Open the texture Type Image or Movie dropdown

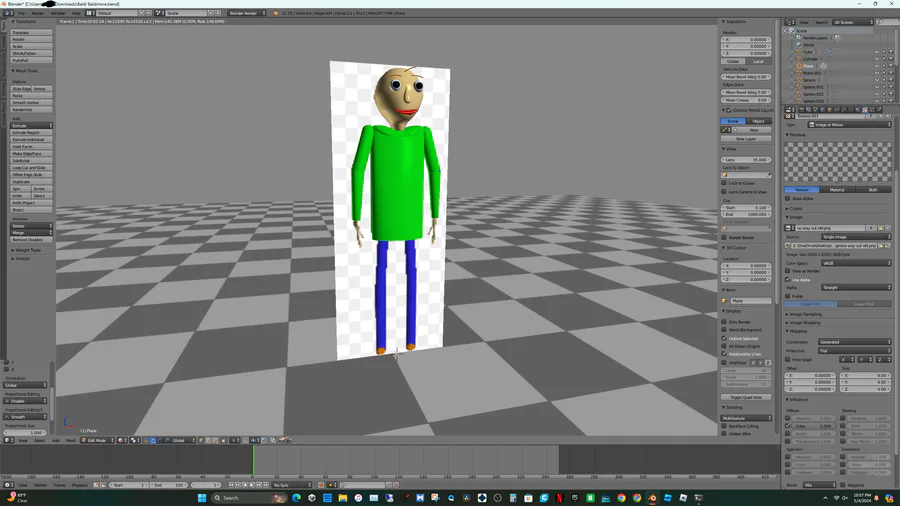pos(849,124)
